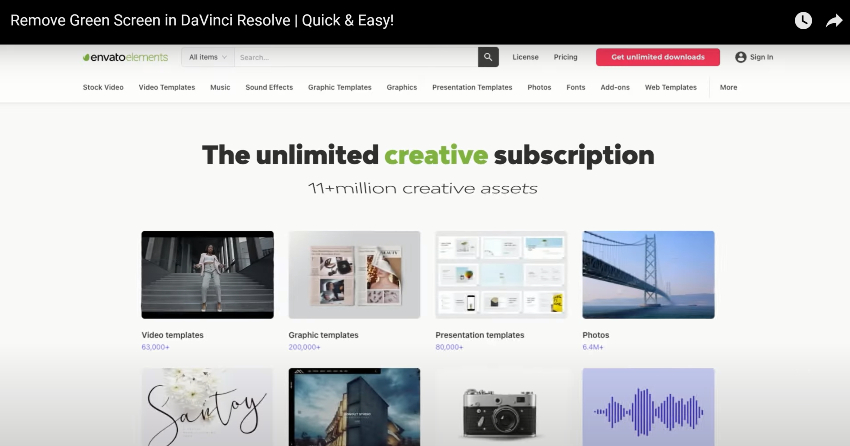
Task: Select Photos in navigation bar
Action: [539, 87]
